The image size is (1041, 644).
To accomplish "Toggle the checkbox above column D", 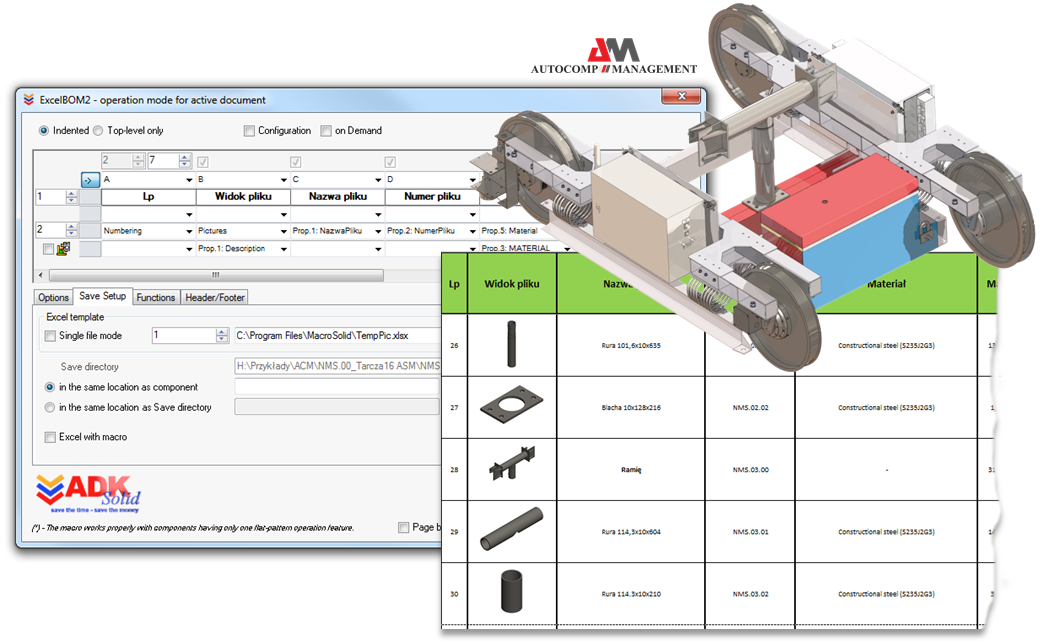I will 390,161.
